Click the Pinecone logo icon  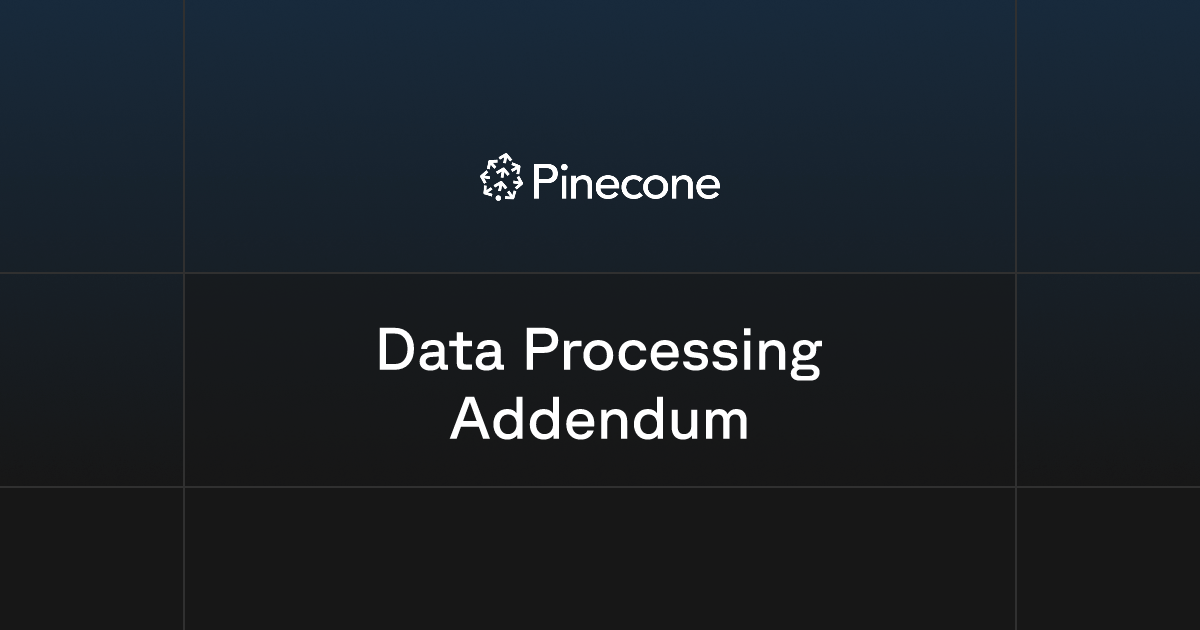click(501, 178)
